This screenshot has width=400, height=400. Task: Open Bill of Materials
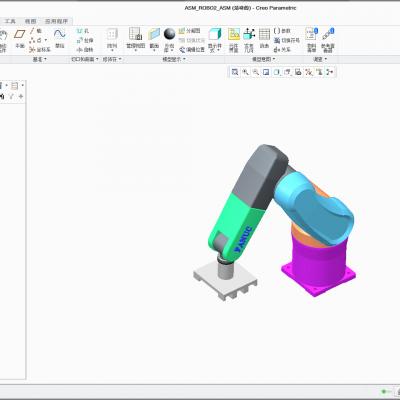(x=311, y=40)
